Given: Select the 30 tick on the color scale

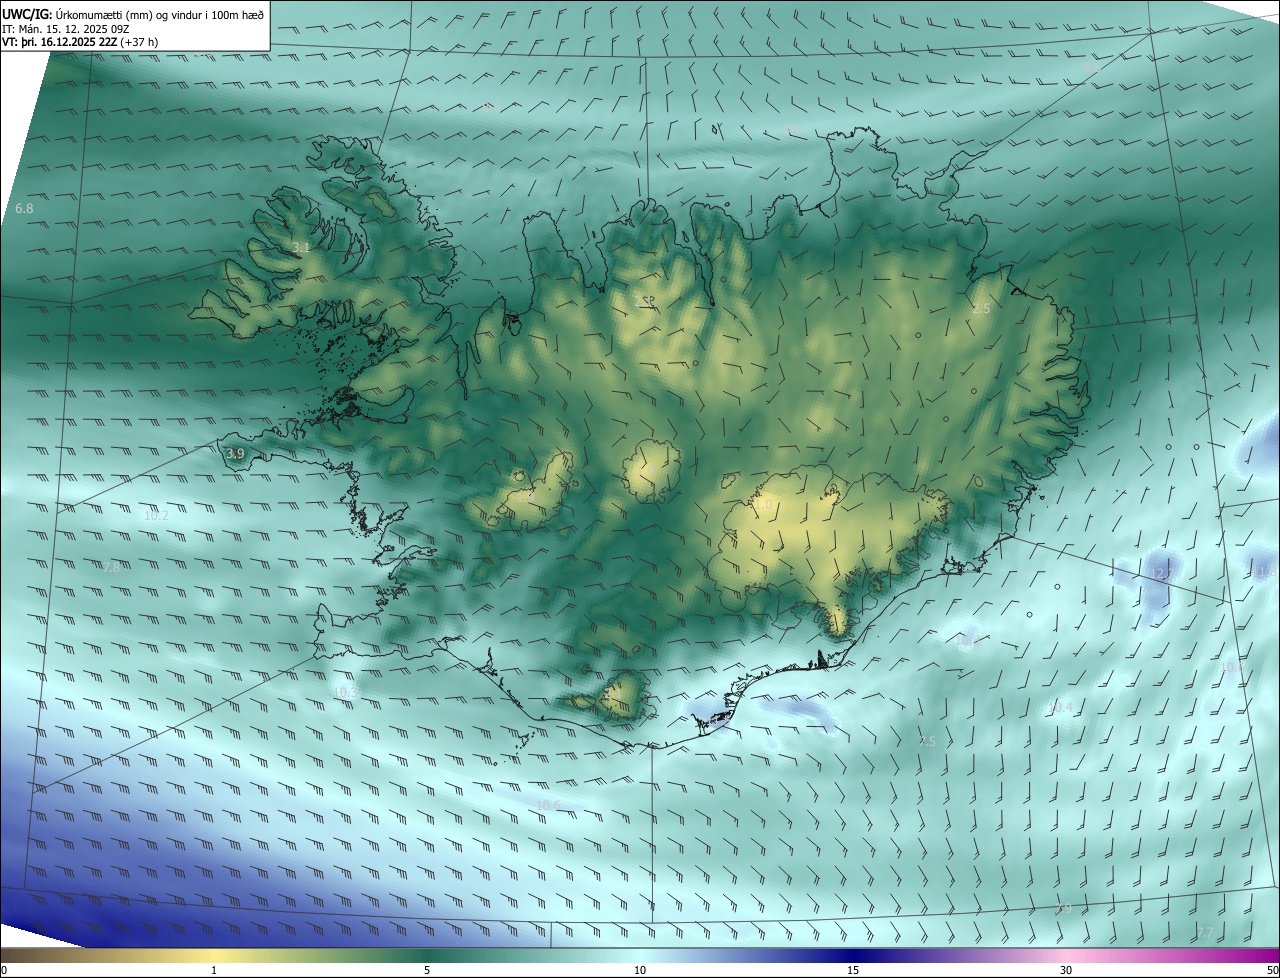Looking at the screenshot, I should [x=1066, y=970].
